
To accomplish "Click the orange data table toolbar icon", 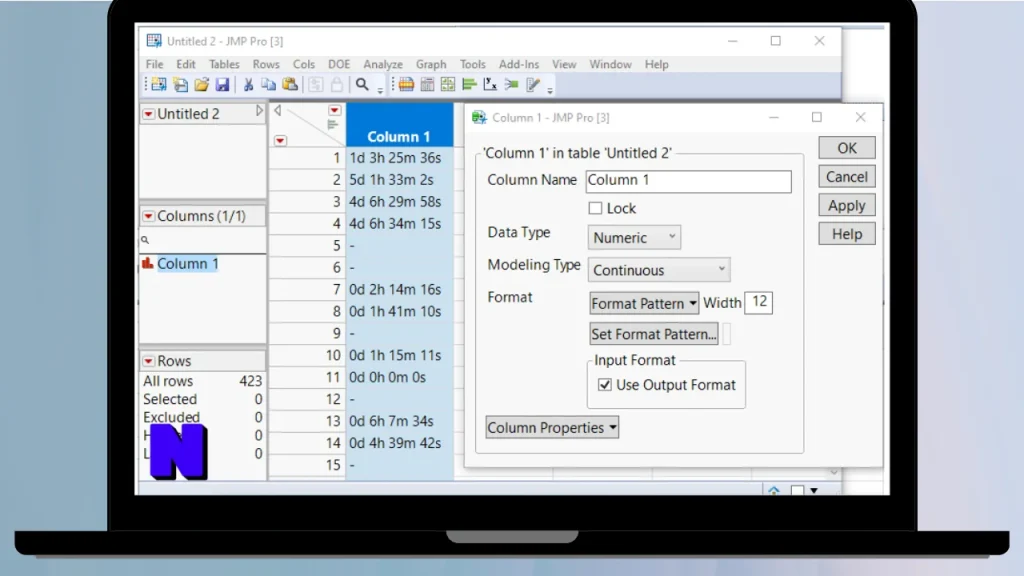I will pyautogui.click(x=406, y=84).
